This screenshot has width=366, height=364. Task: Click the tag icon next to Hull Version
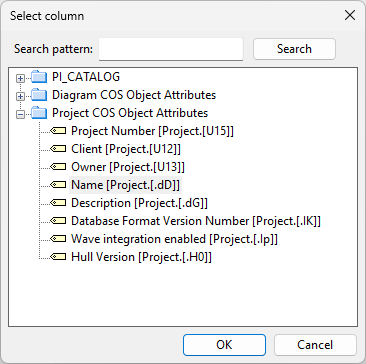click(x=58, y=257)
